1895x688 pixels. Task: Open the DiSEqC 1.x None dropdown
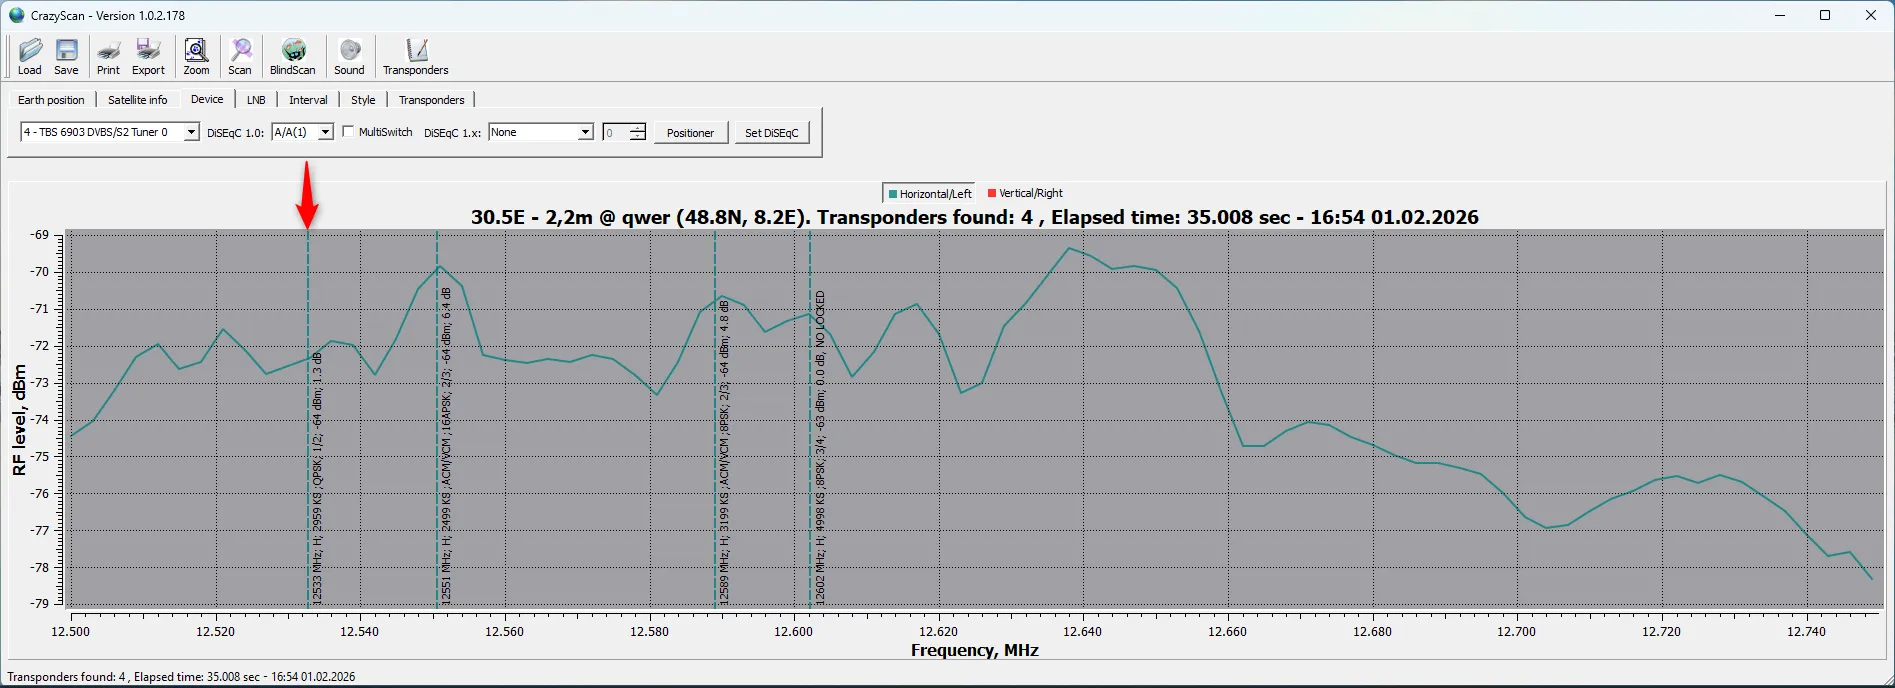pyautogui.click(x=585, y=132)
